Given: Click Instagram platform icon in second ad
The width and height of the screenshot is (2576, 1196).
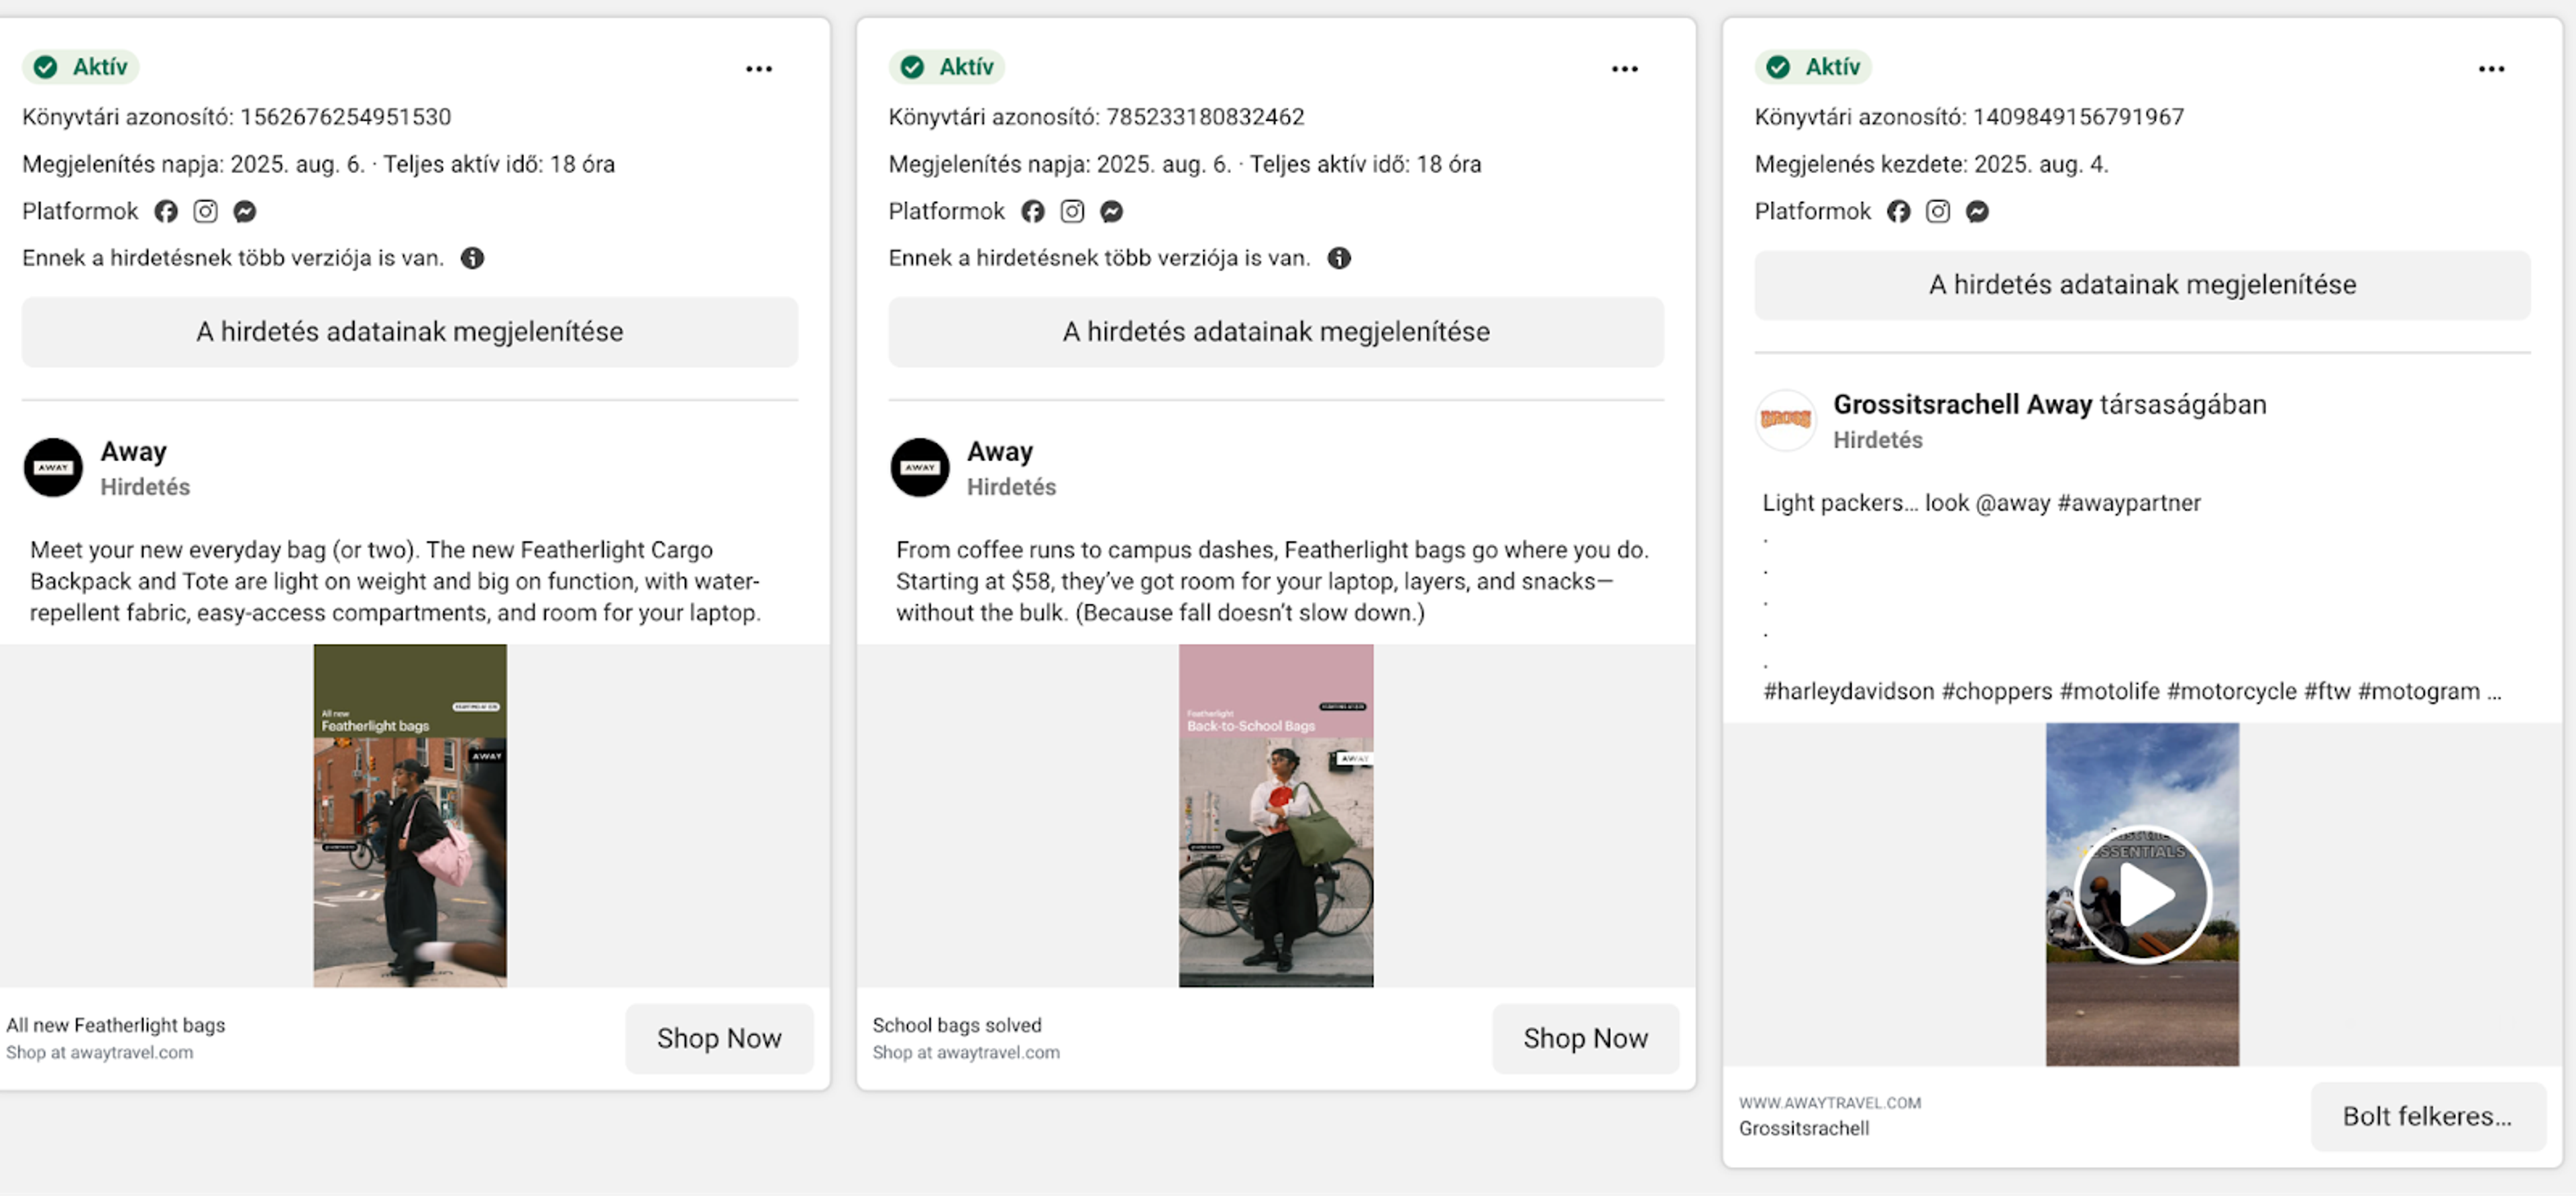Looking at the screenshot, I should tap(1072, 211).
